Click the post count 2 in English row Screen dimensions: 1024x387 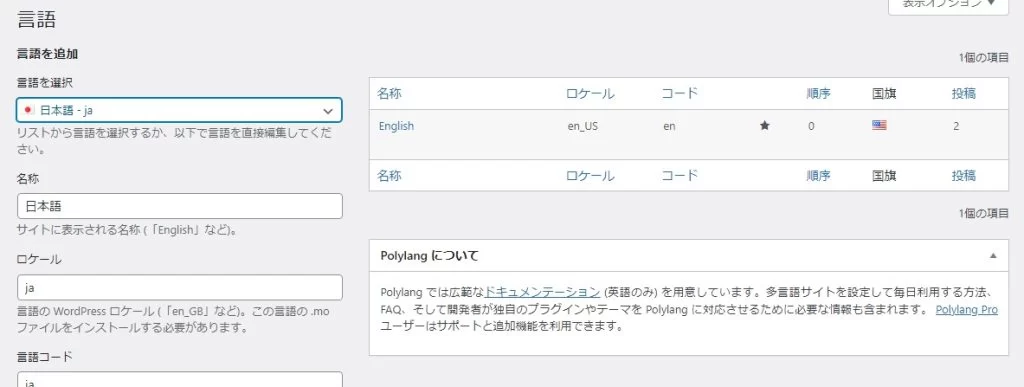pos(956,127)
